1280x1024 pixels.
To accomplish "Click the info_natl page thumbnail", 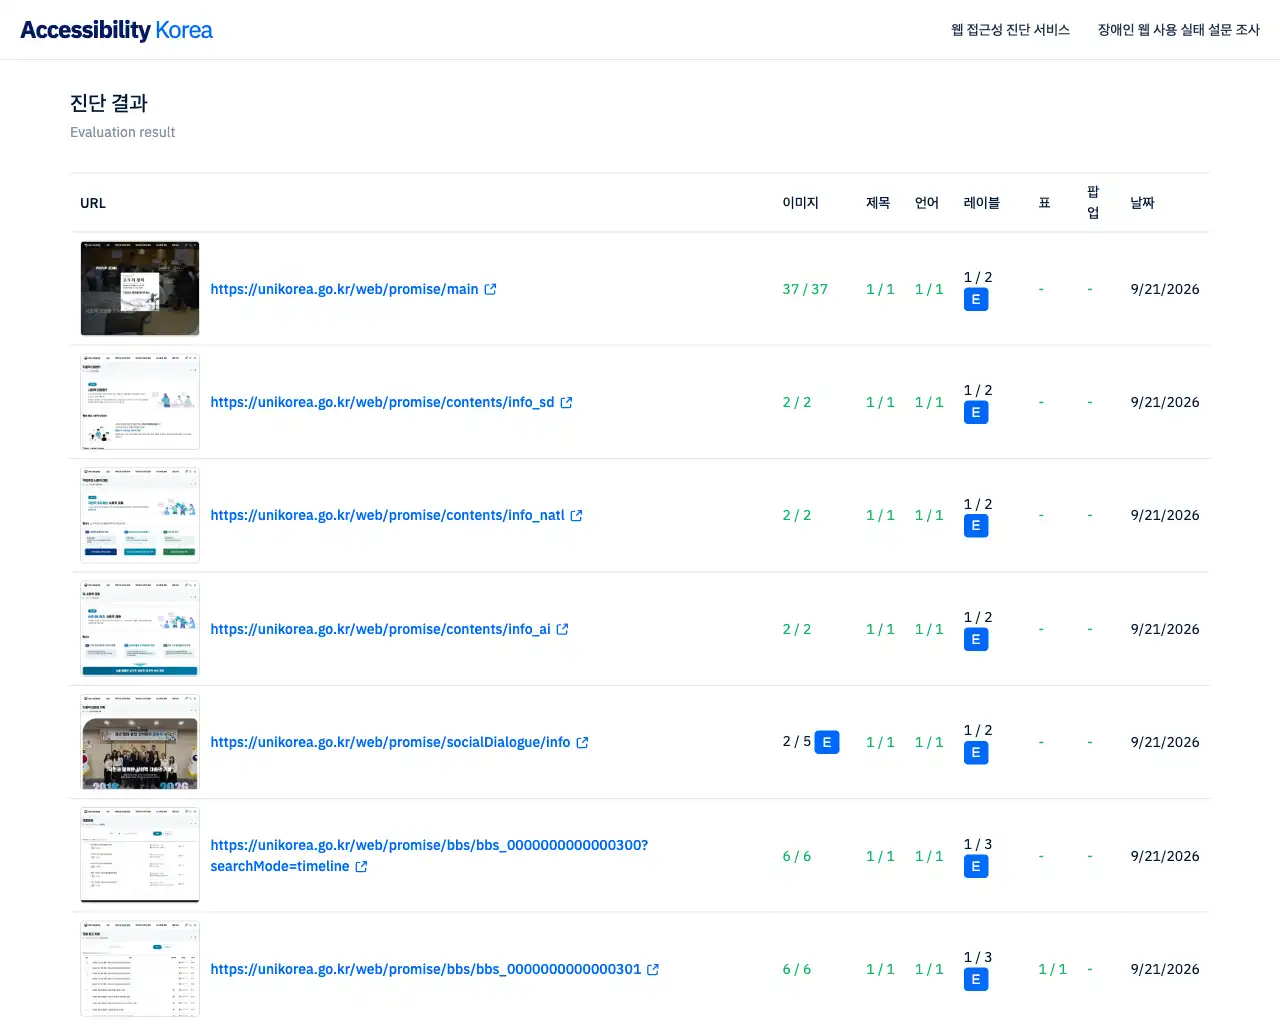I will point(140,515).
